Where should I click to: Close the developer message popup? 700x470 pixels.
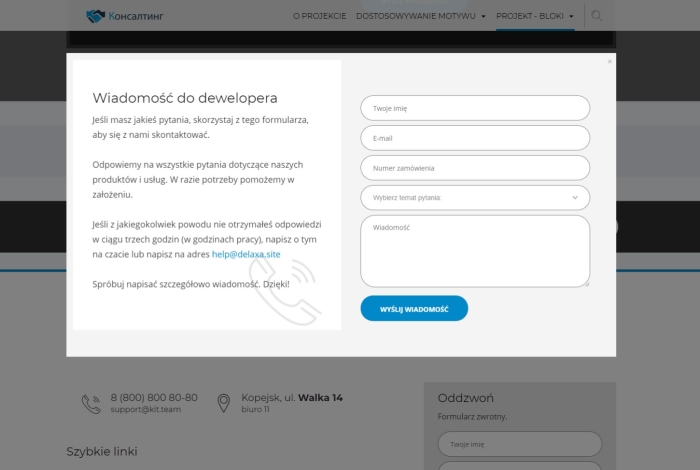pyautogui.click(x=609, y=62)
